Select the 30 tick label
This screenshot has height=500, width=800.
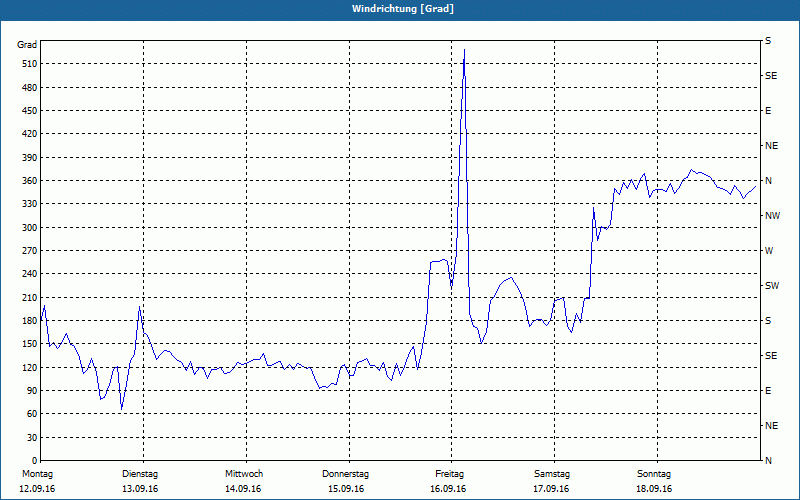point(31,437)
